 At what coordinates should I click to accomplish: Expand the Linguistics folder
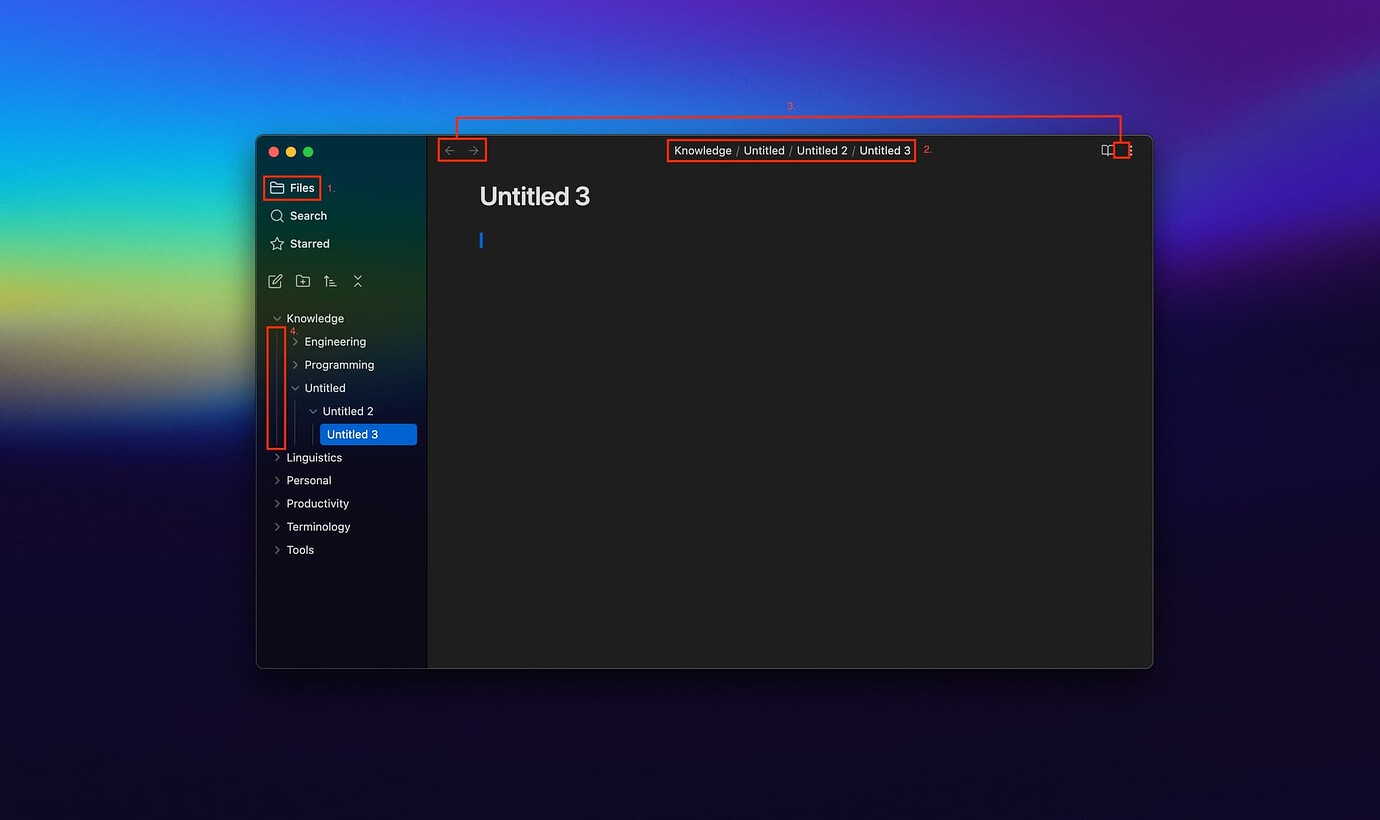[x=278, y=457]
